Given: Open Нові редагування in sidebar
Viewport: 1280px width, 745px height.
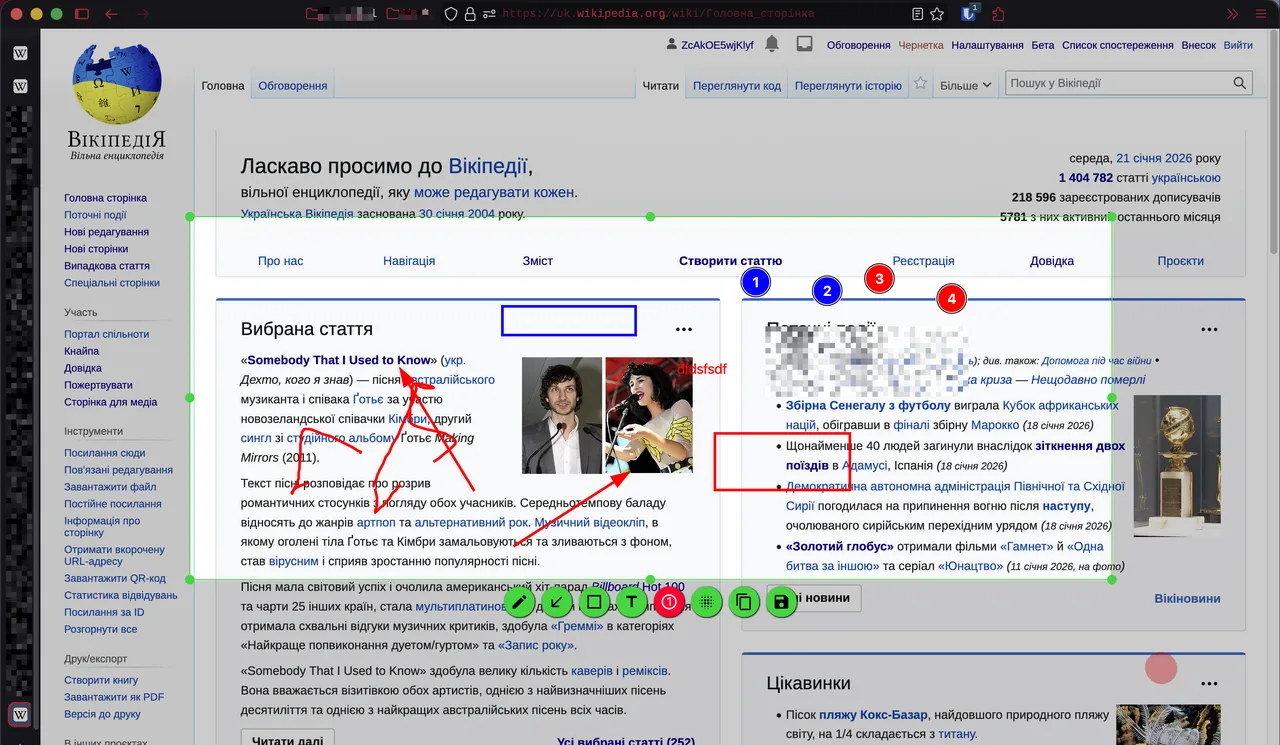Looking at the screenshot, I should [x=107, y=232].
